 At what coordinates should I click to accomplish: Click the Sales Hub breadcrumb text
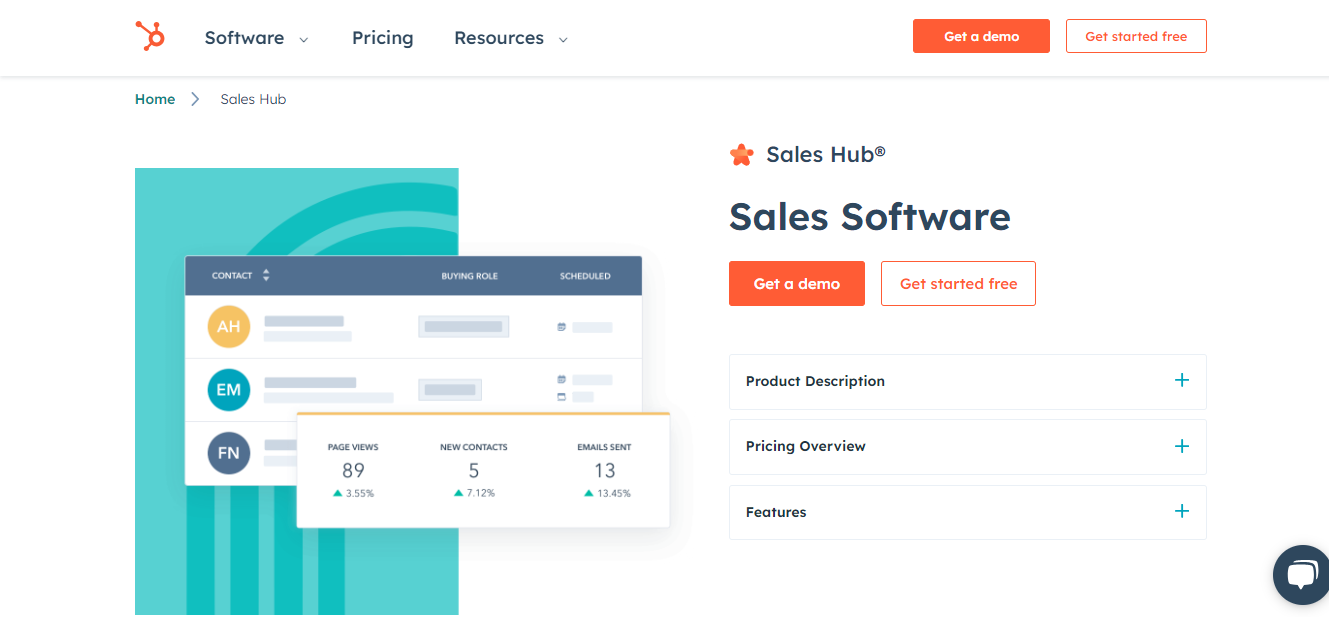point(253,99)
